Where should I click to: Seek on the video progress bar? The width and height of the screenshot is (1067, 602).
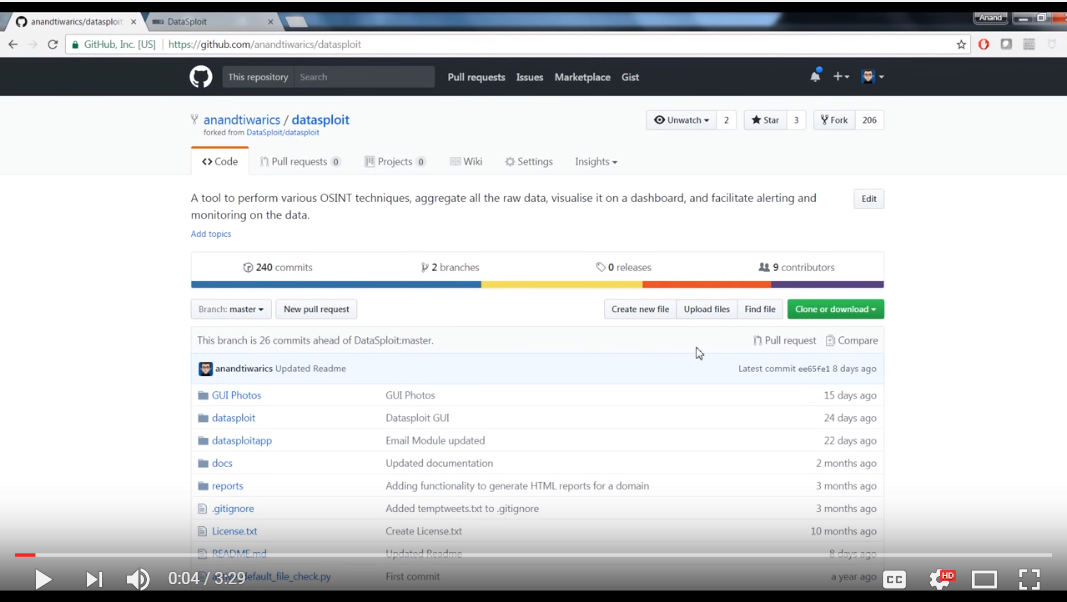(x=534, y=555)
